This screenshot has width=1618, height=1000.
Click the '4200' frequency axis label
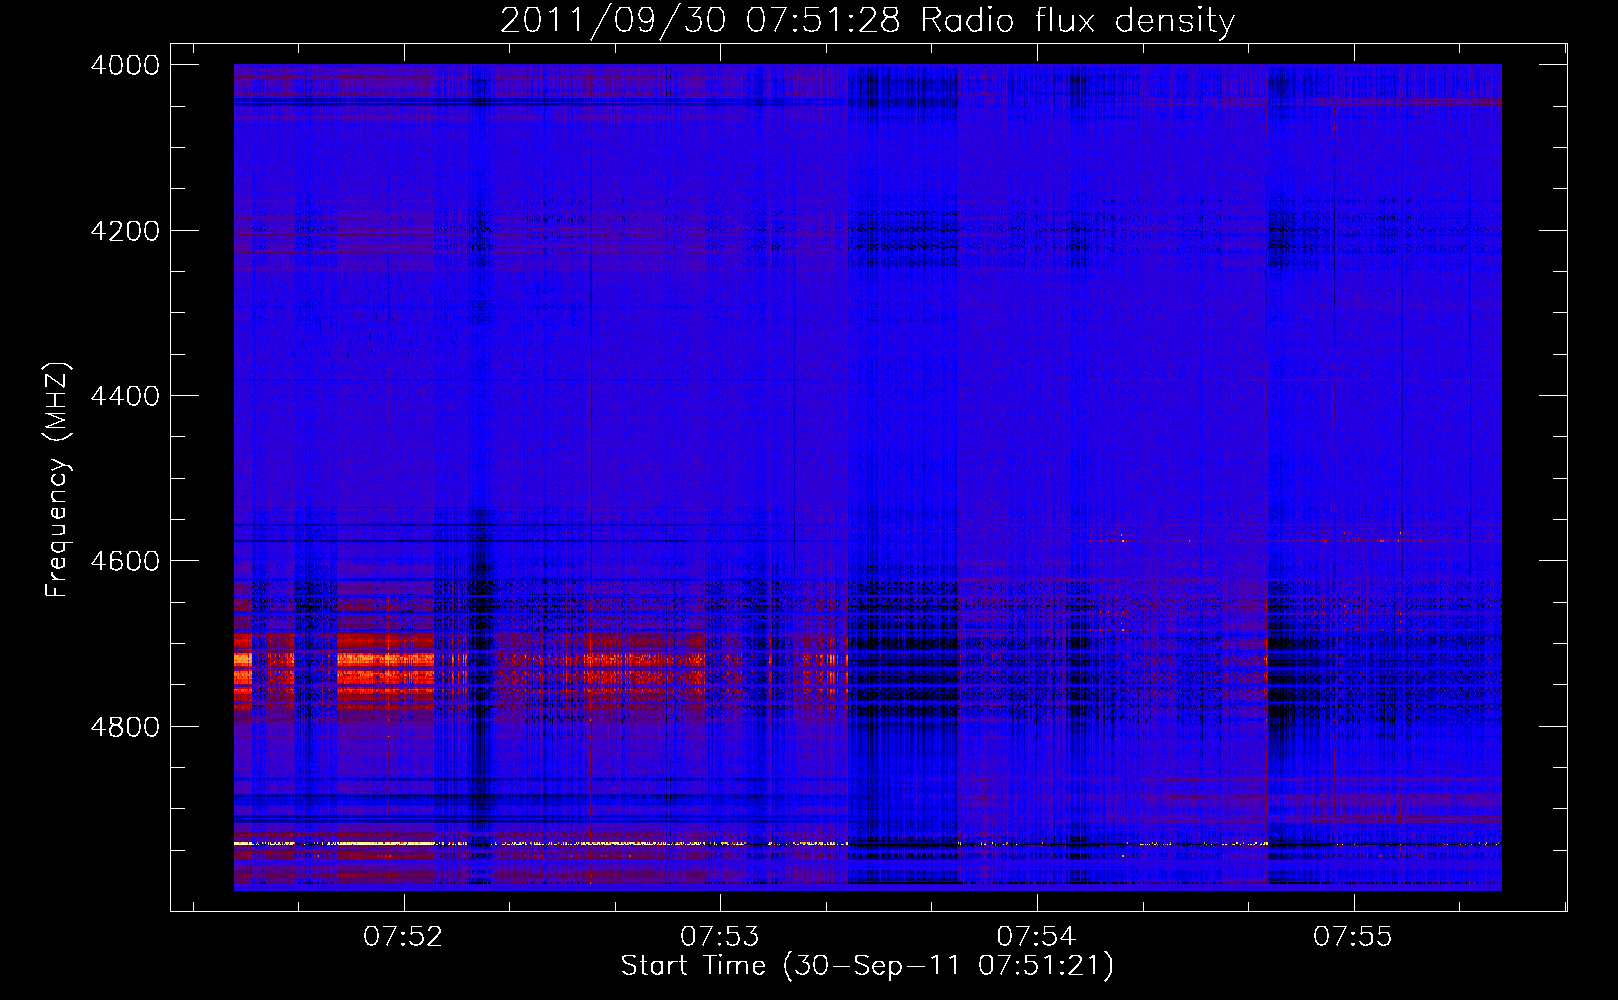[x=125, y=231]
